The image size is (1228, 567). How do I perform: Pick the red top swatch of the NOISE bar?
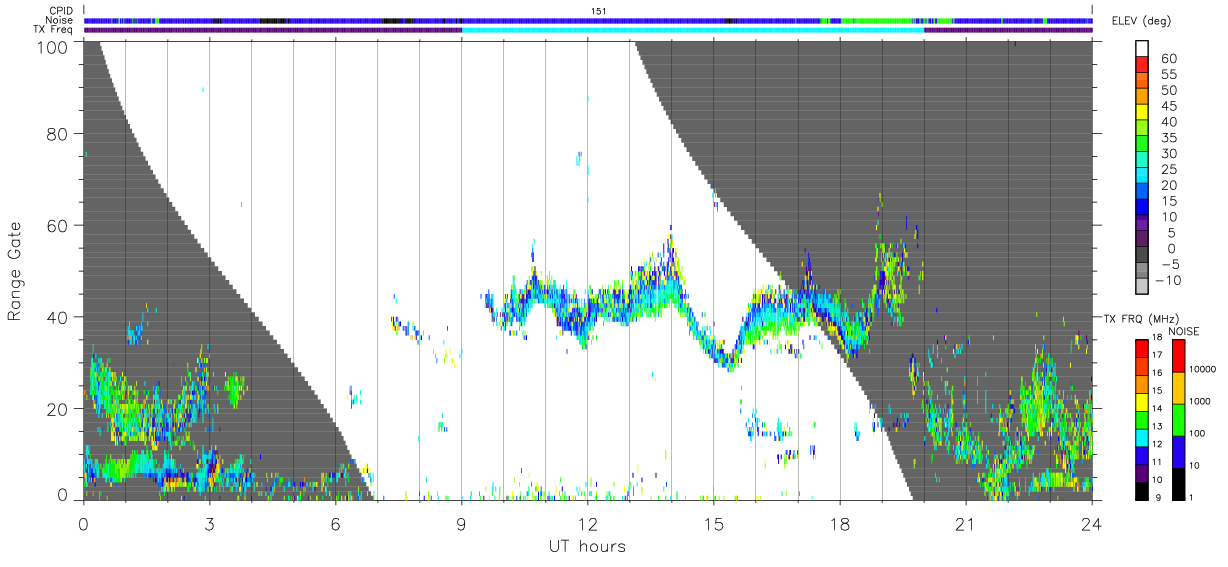[1179, 355]
